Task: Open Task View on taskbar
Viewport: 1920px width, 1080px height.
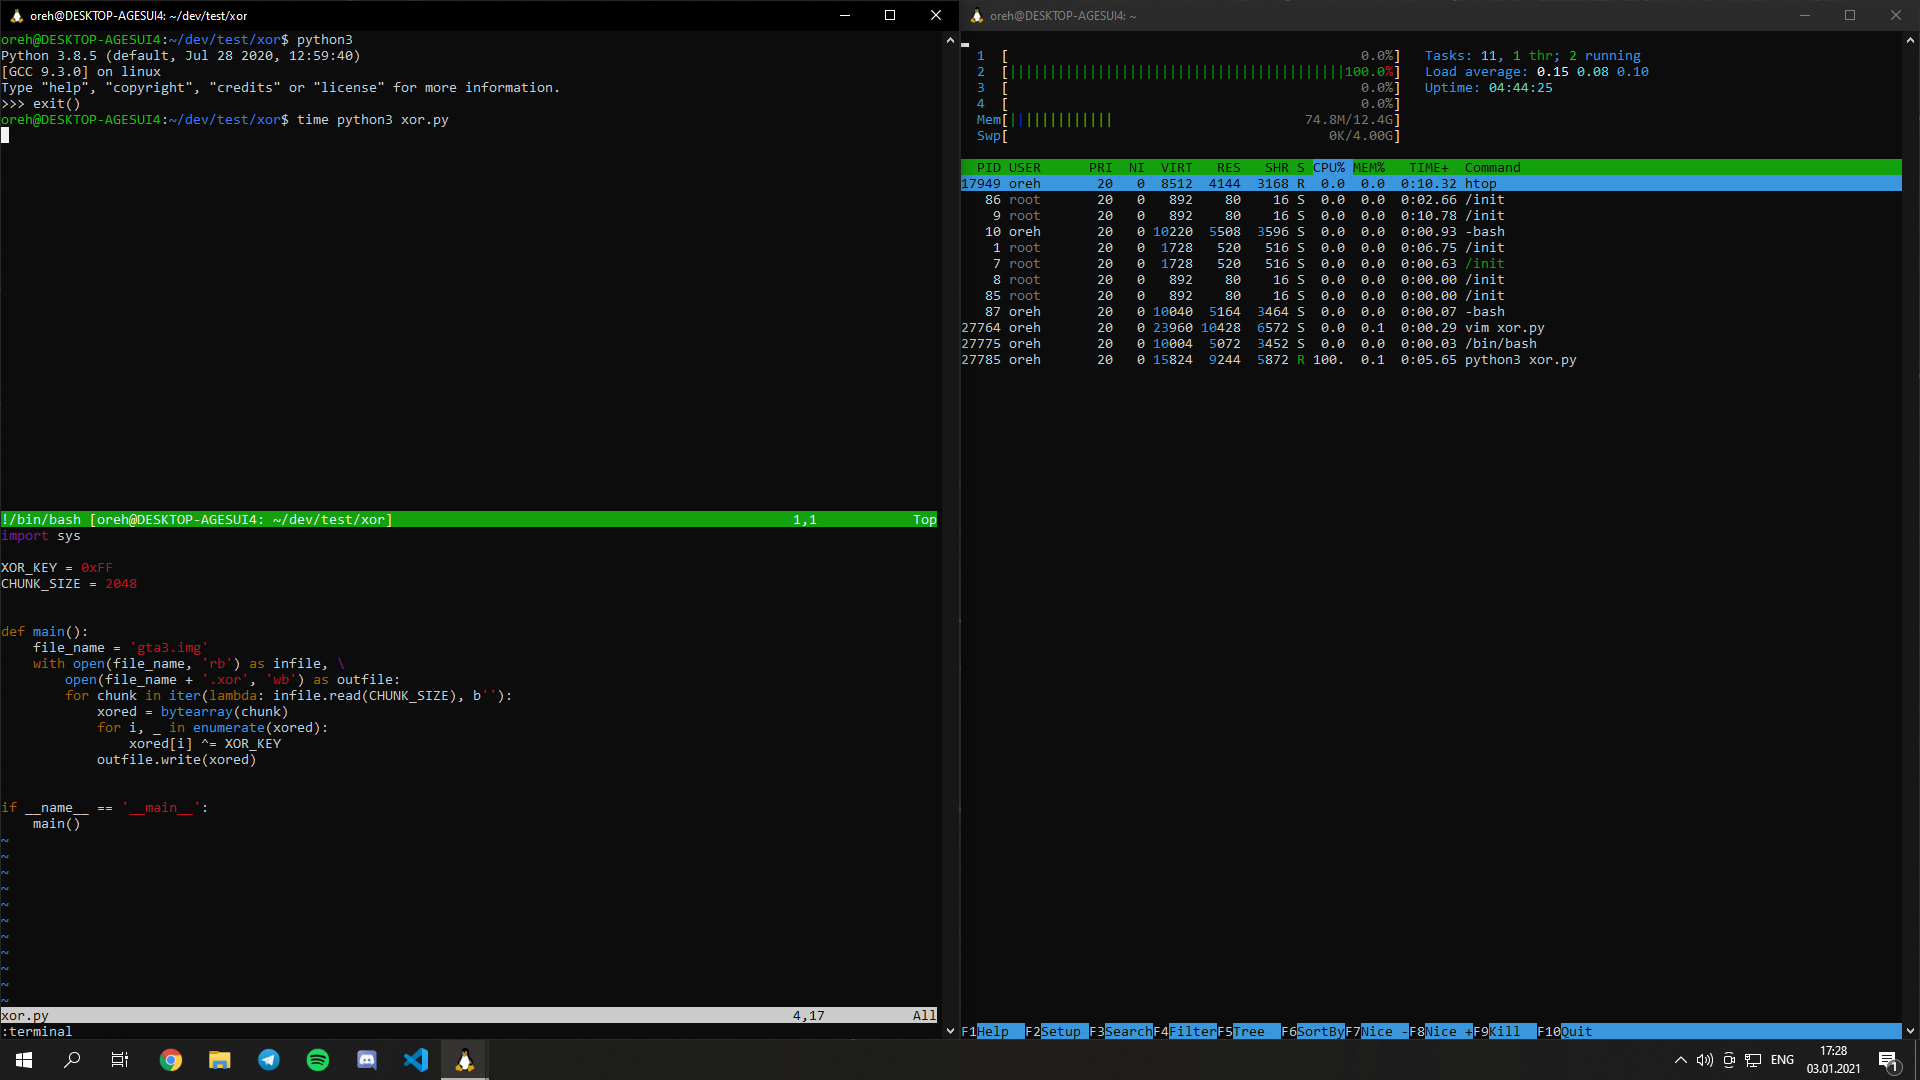Action: 120,1060
